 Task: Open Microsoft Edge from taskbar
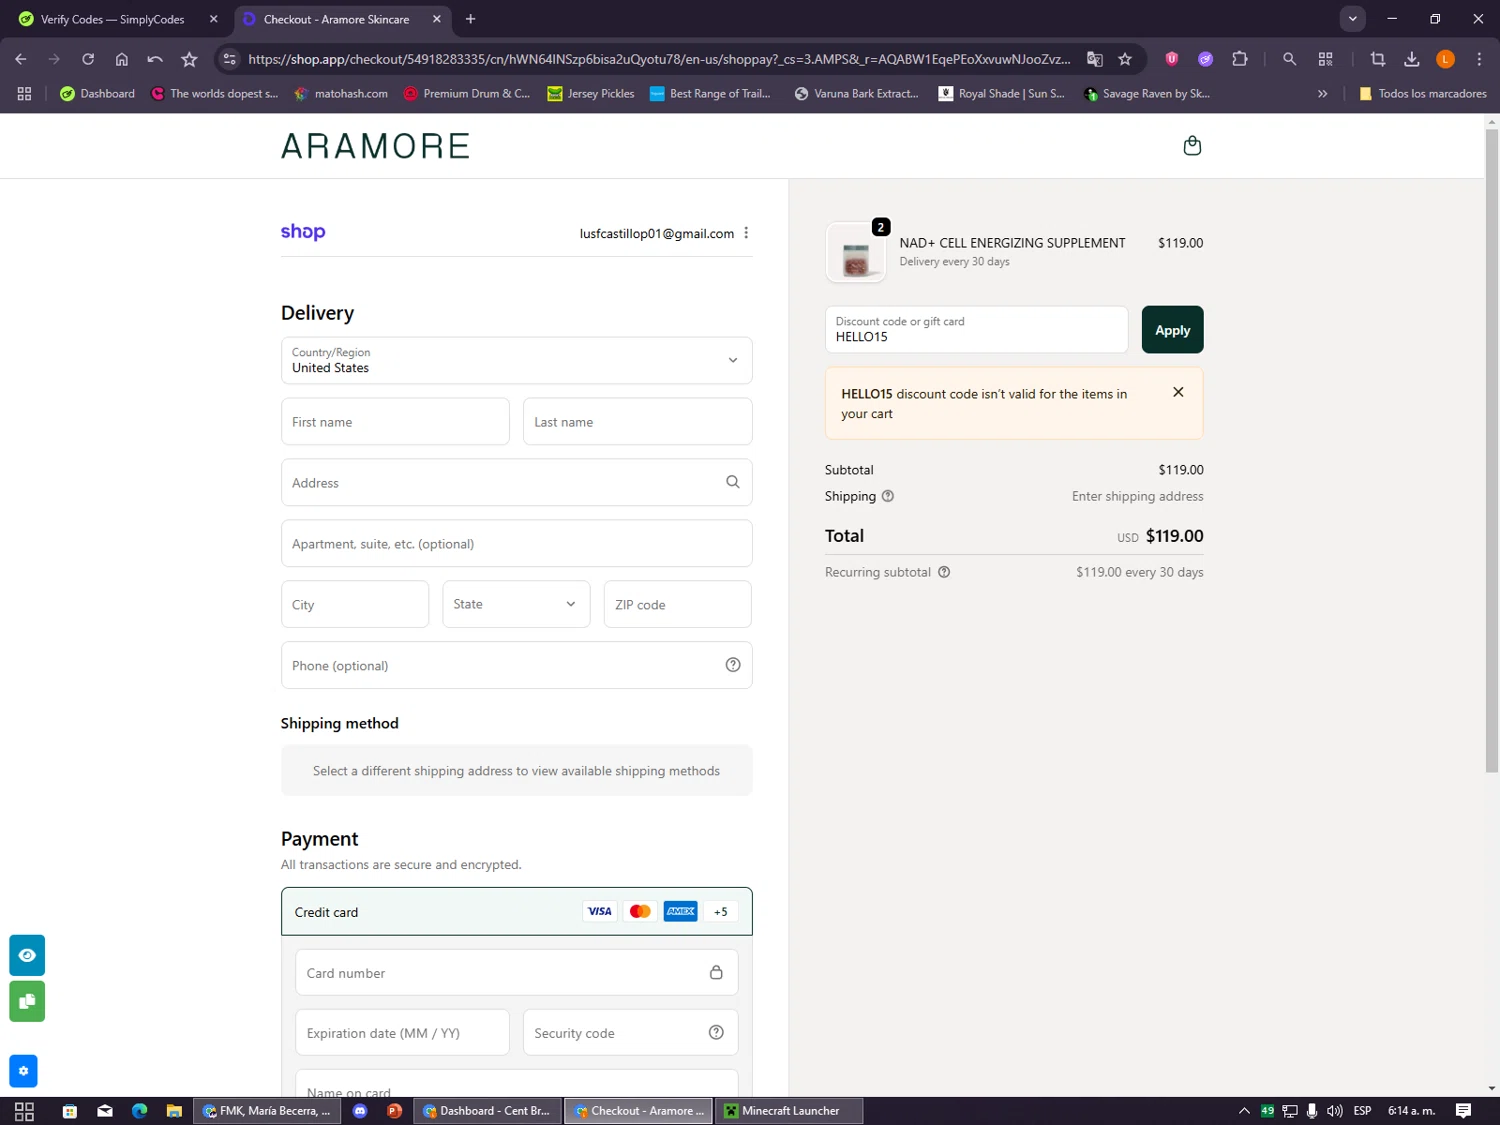139,1111
